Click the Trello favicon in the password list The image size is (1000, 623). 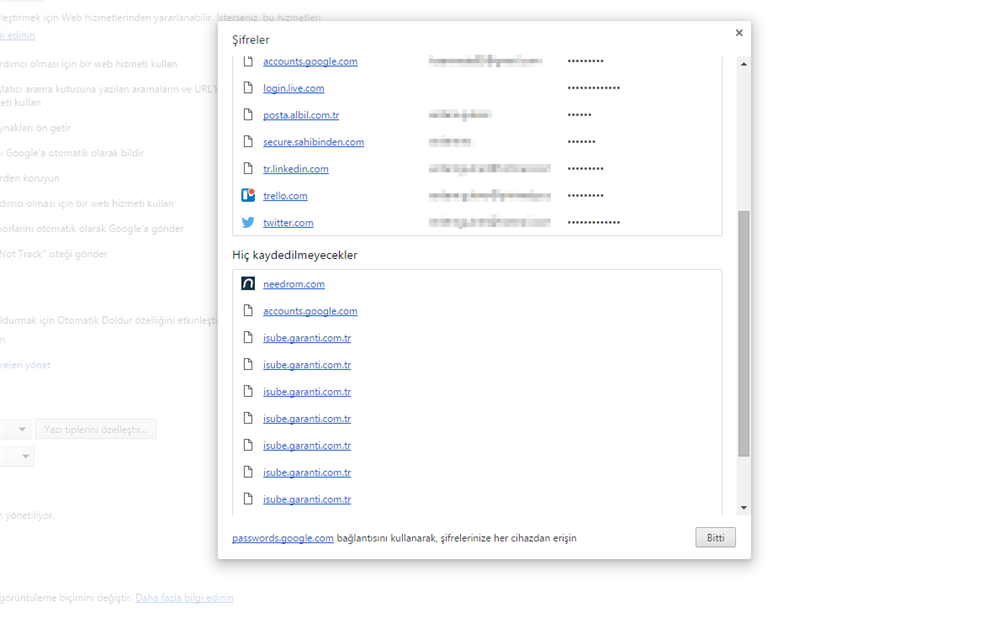pos(248,195)
